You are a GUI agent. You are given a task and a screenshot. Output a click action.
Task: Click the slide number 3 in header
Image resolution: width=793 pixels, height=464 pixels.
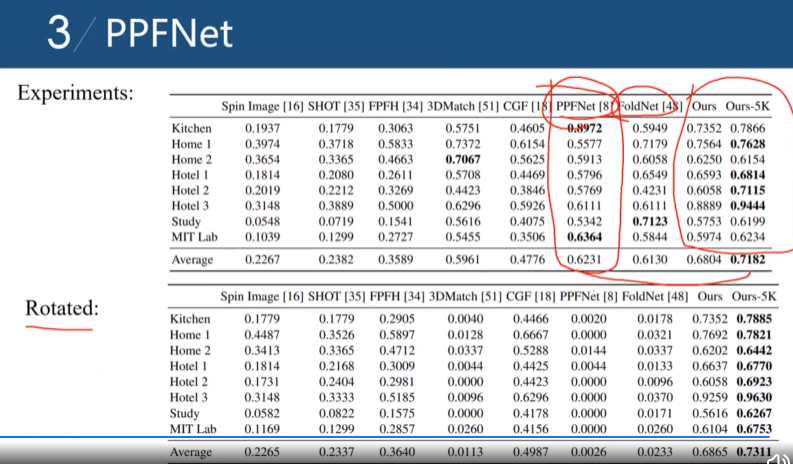click(59, 33)
